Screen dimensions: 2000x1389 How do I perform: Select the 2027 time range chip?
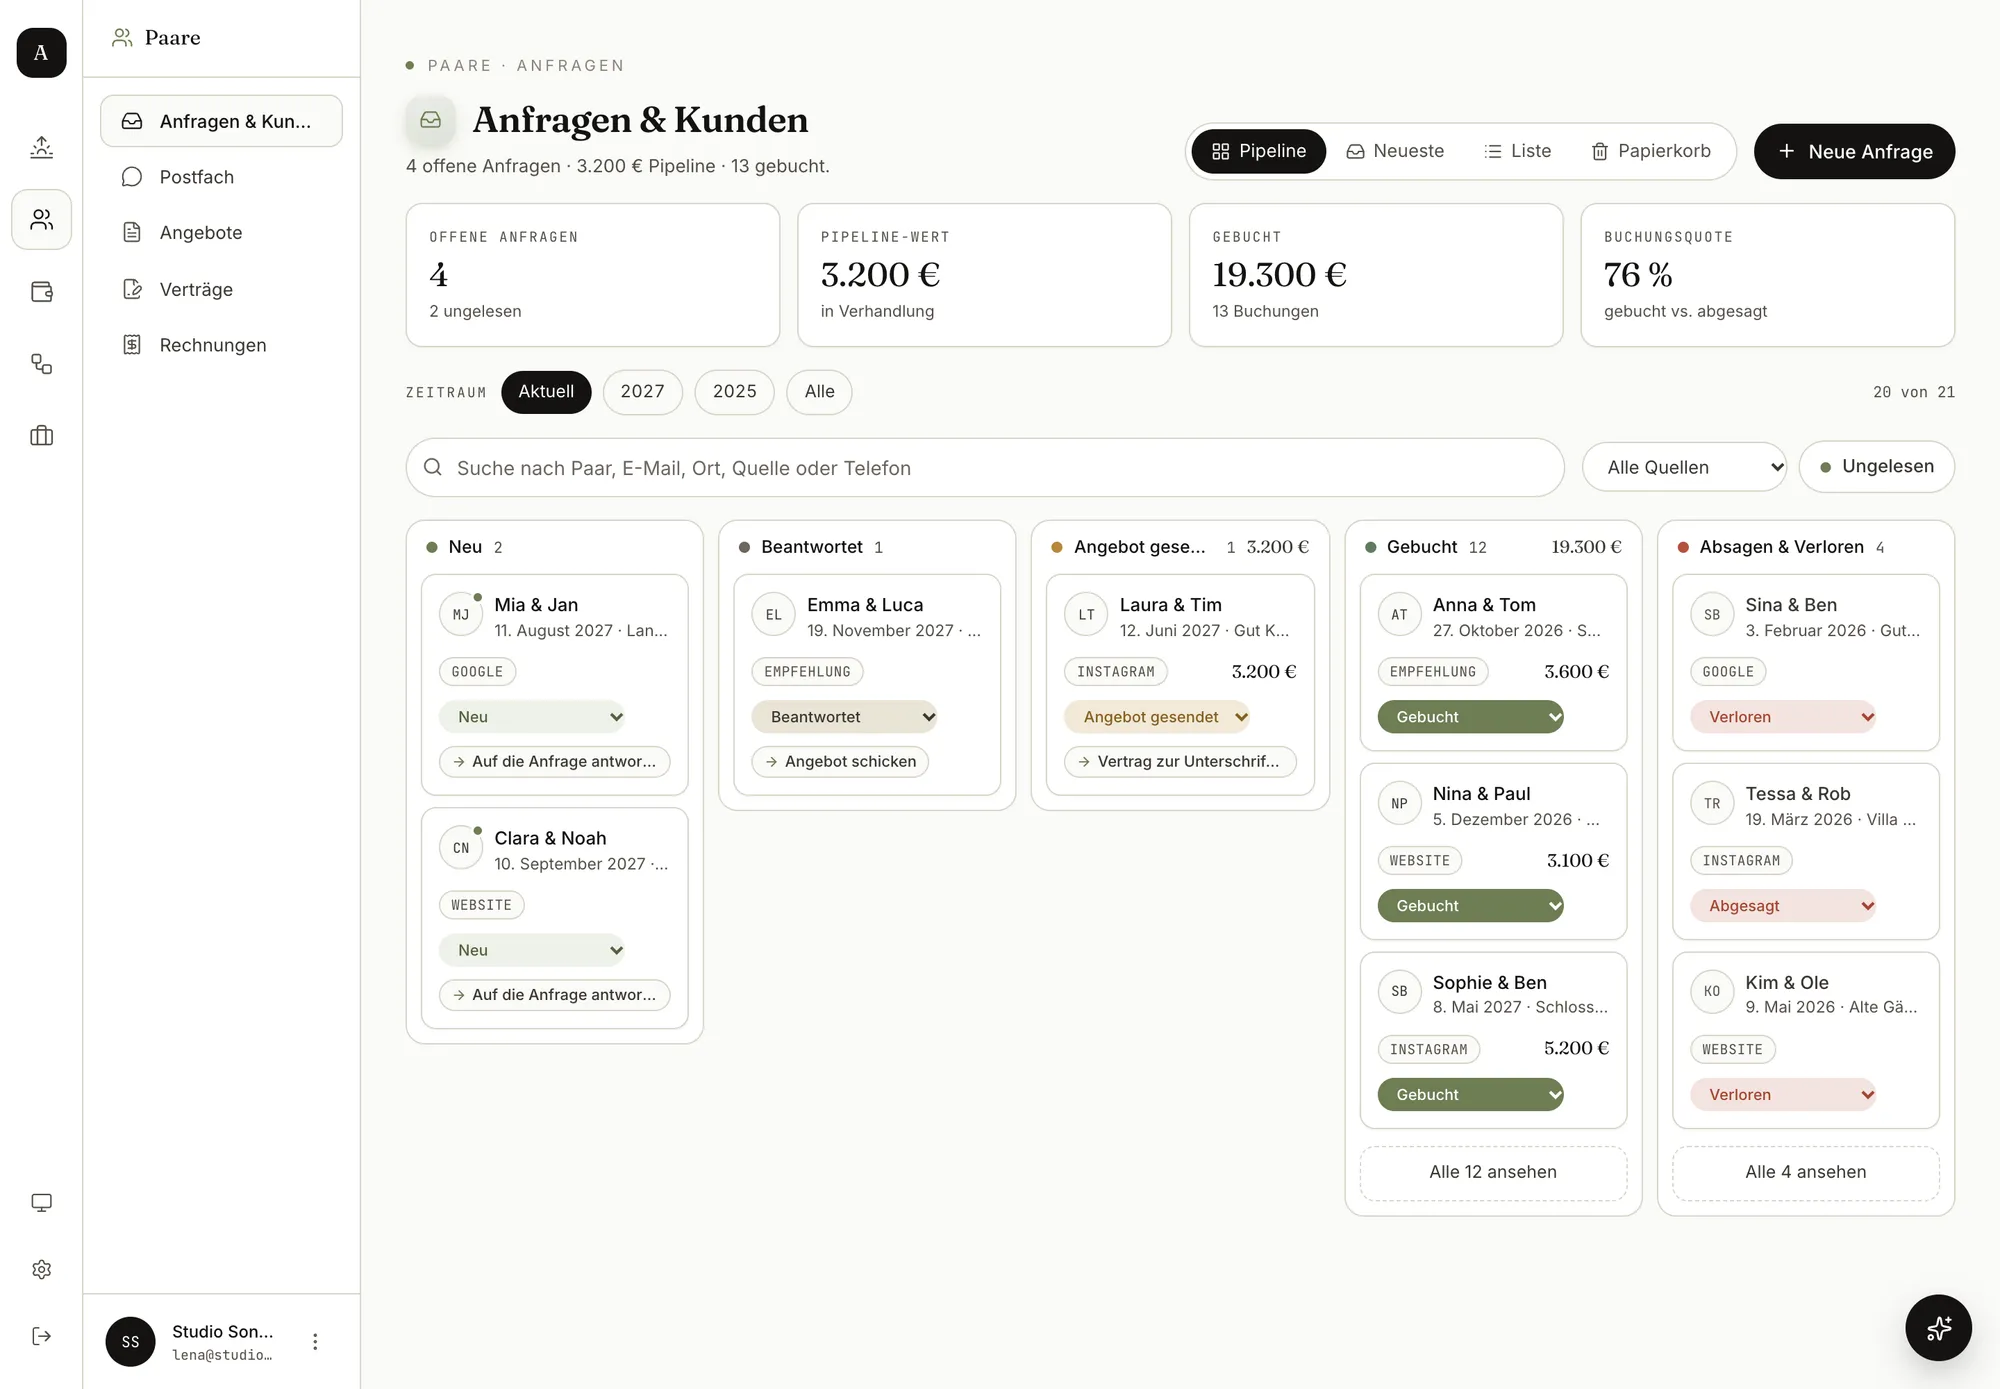pyautogui.click(x=642, y=392)
